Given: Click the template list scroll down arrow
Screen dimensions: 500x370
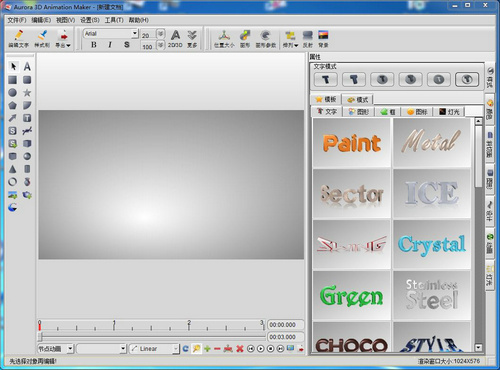Looking at the screenshot, I should tap(478, 348).
